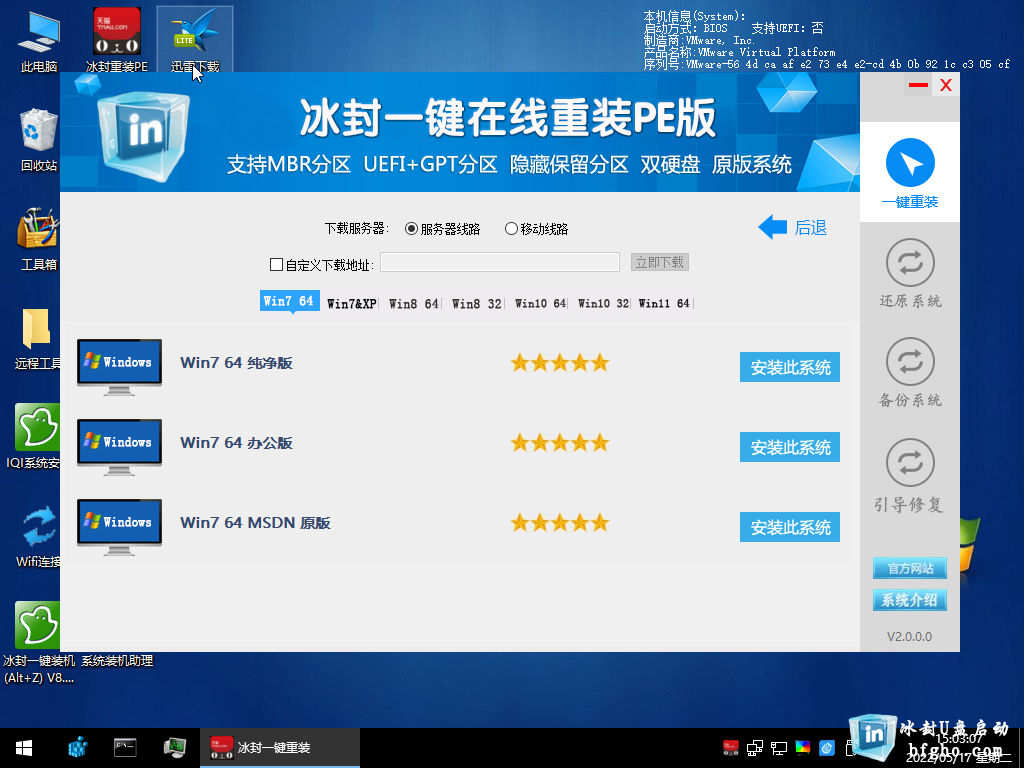Click five-star rating for Win7 64 MSDN 原版
The height and width of the screenshot is (768, 1024).
coord(560,522)
